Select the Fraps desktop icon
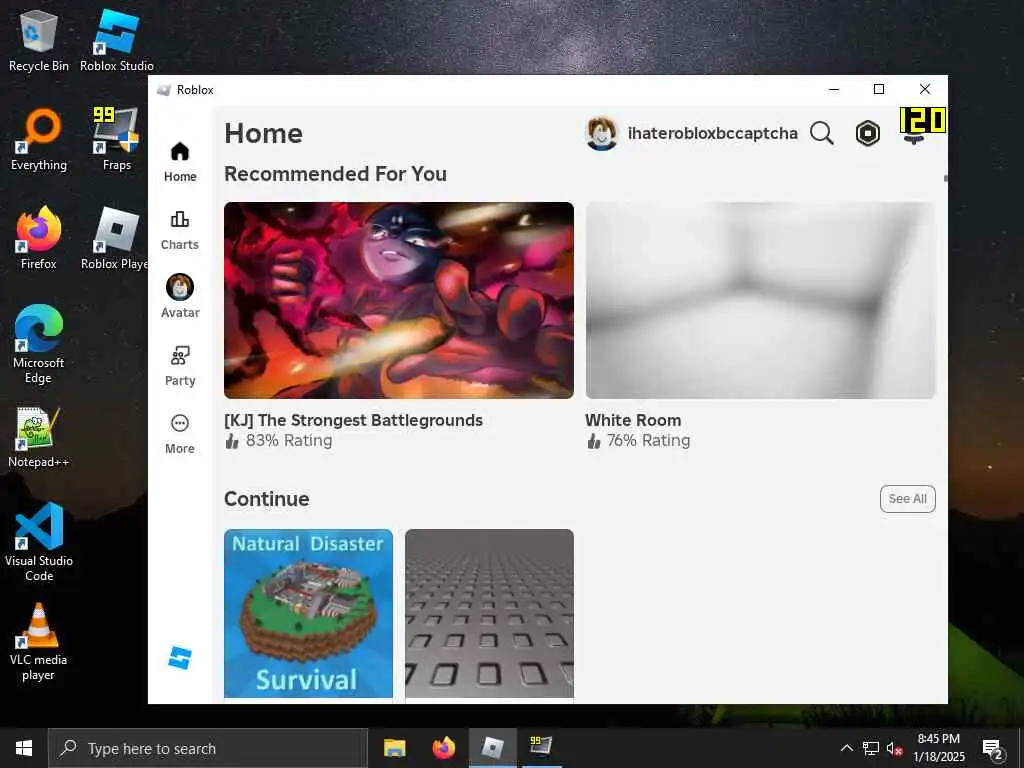 [117, 140]
